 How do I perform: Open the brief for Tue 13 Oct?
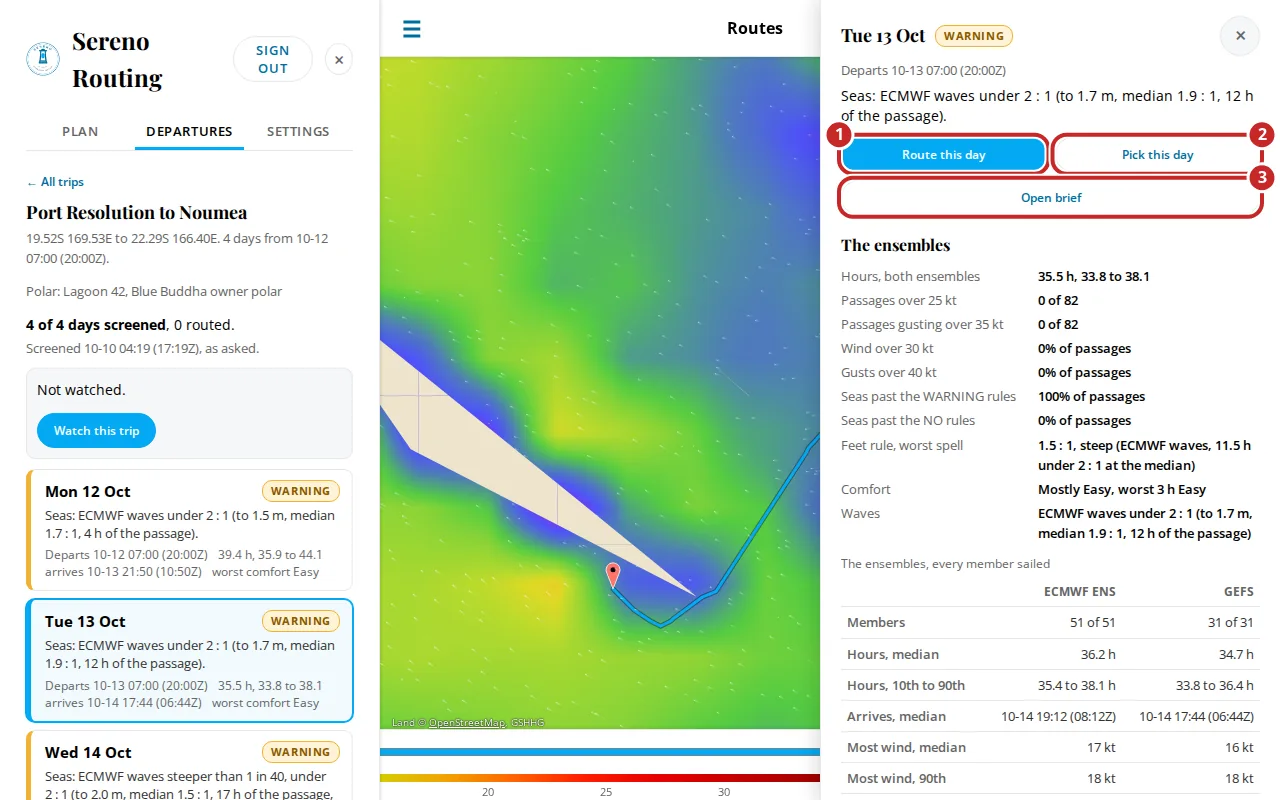(x=1051, y=198)
